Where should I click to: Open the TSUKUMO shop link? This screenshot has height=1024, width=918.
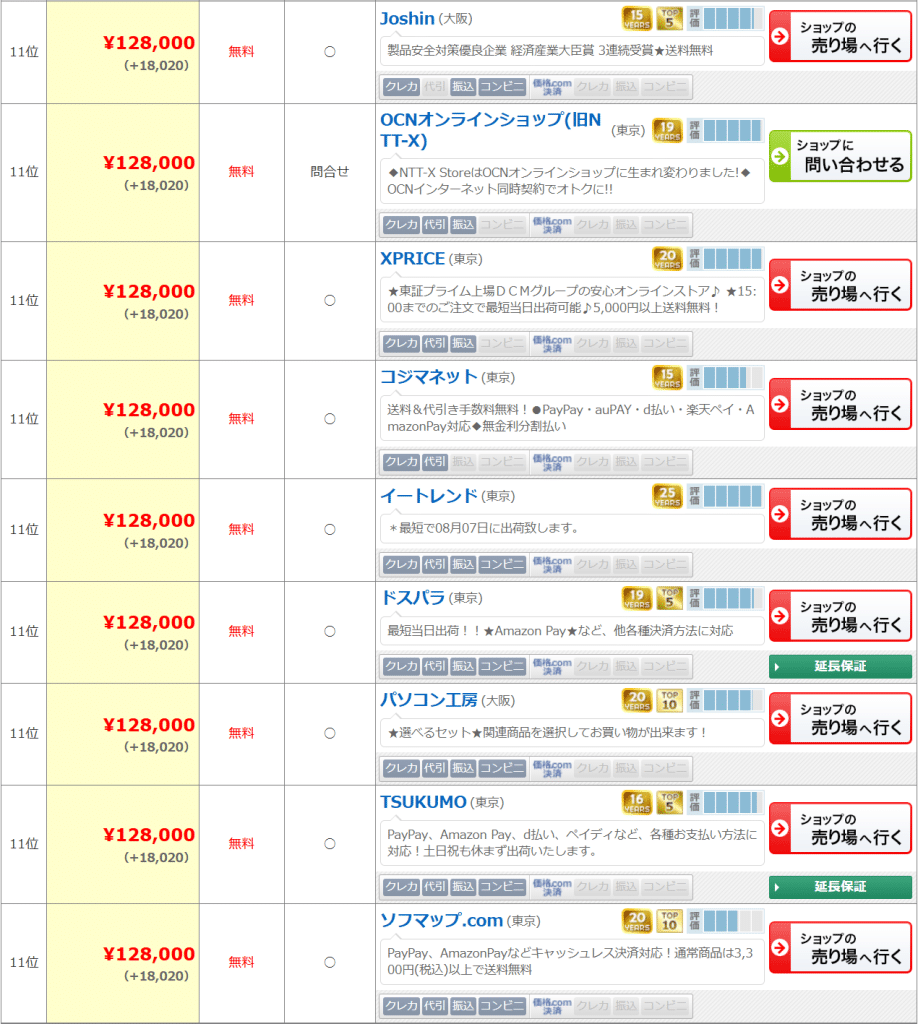coord(423,802)
